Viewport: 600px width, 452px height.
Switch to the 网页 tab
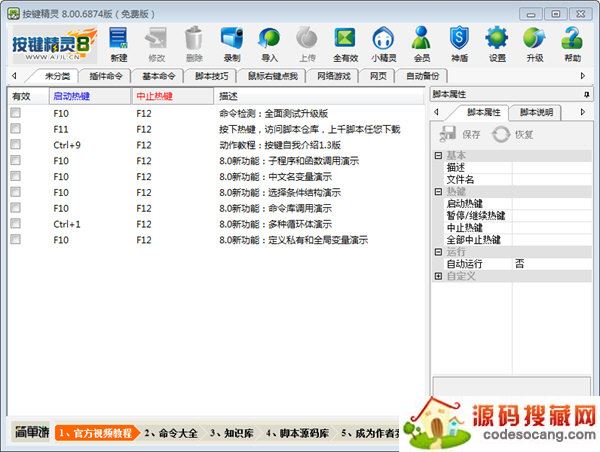[x=378, y=76]
